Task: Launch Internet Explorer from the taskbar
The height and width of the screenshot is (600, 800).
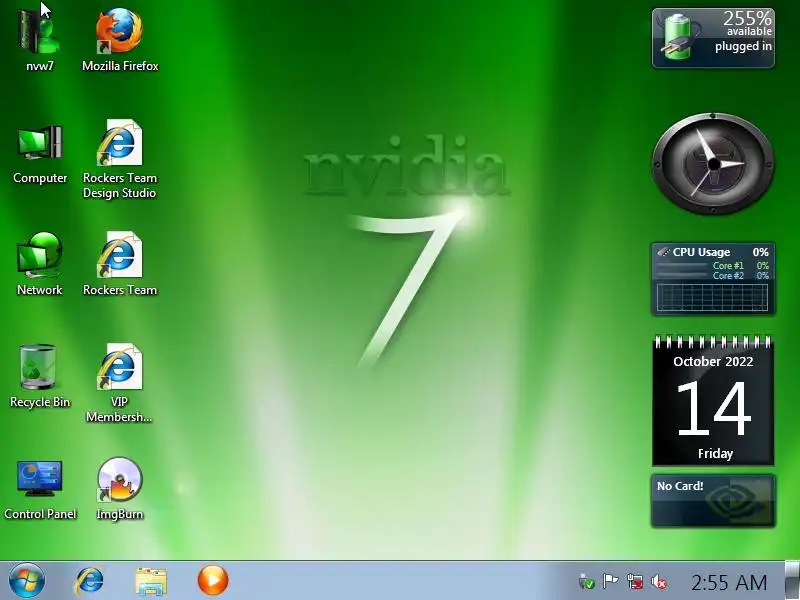Action: 90,581
